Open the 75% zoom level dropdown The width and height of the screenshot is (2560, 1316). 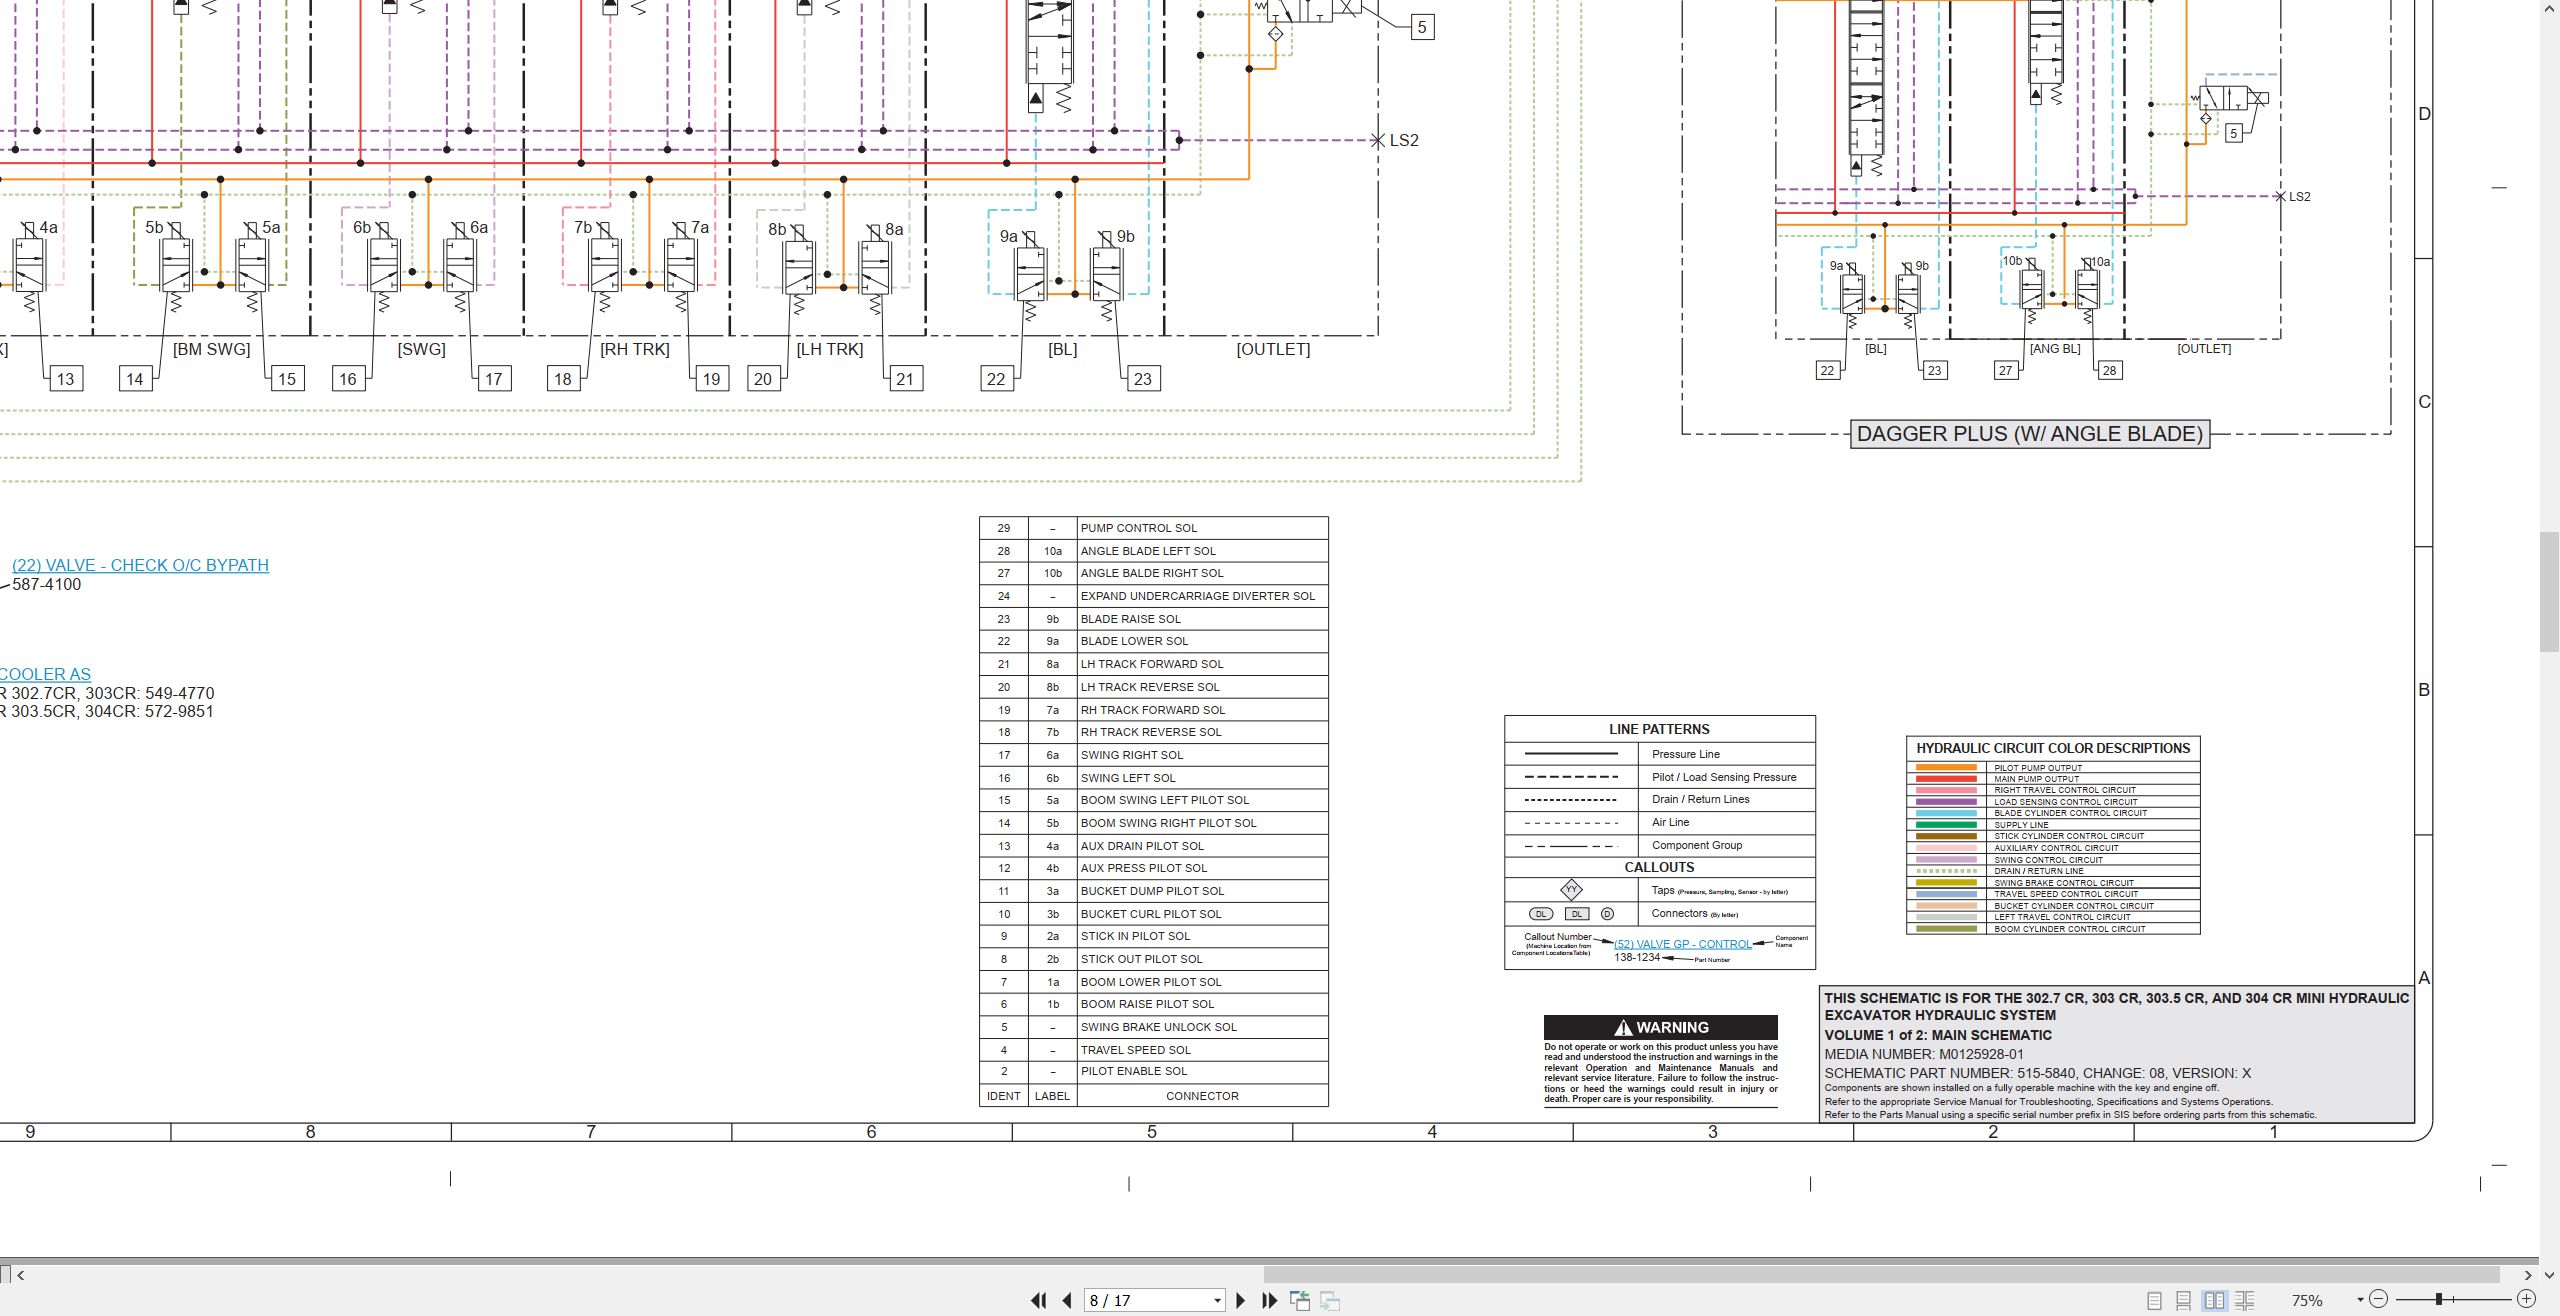(x=2360, y=1300)
